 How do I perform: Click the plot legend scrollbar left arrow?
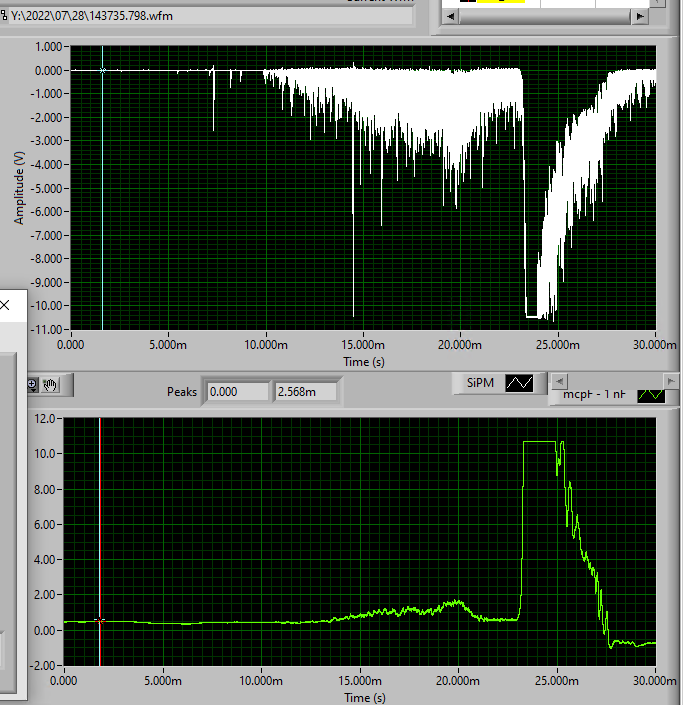point(559,381)
